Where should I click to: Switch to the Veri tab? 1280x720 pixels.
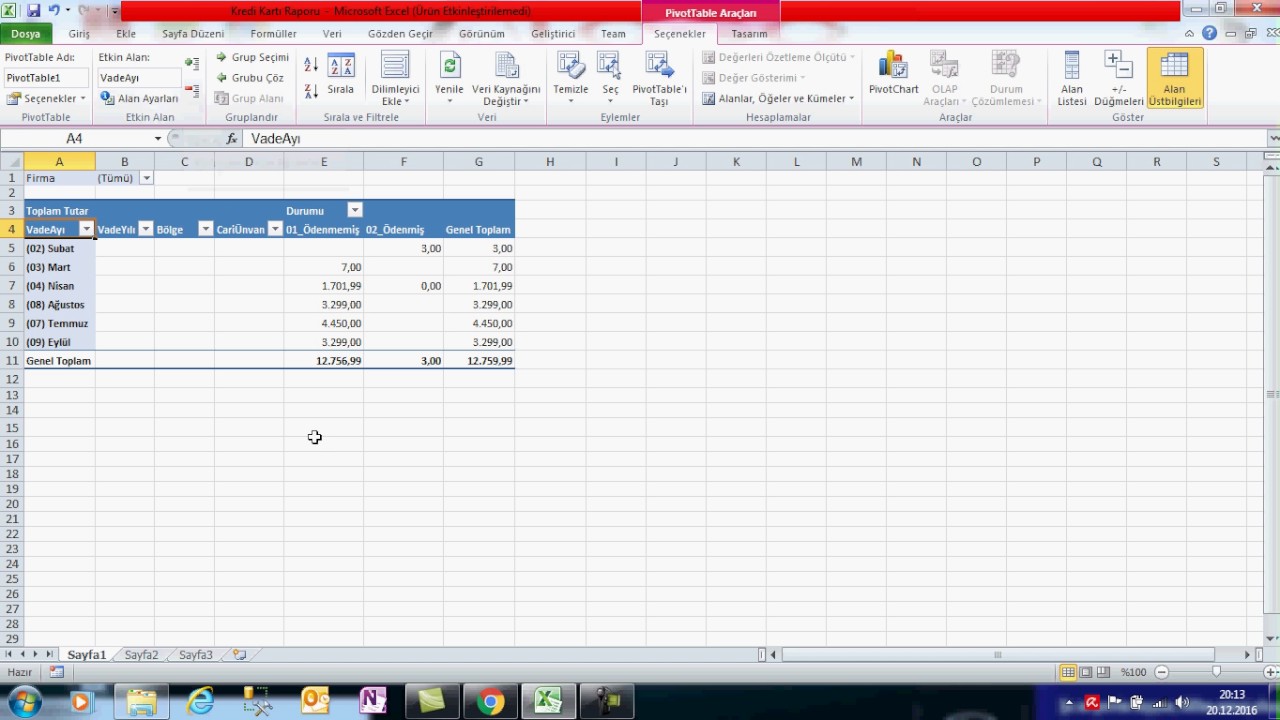coord(332,33)
